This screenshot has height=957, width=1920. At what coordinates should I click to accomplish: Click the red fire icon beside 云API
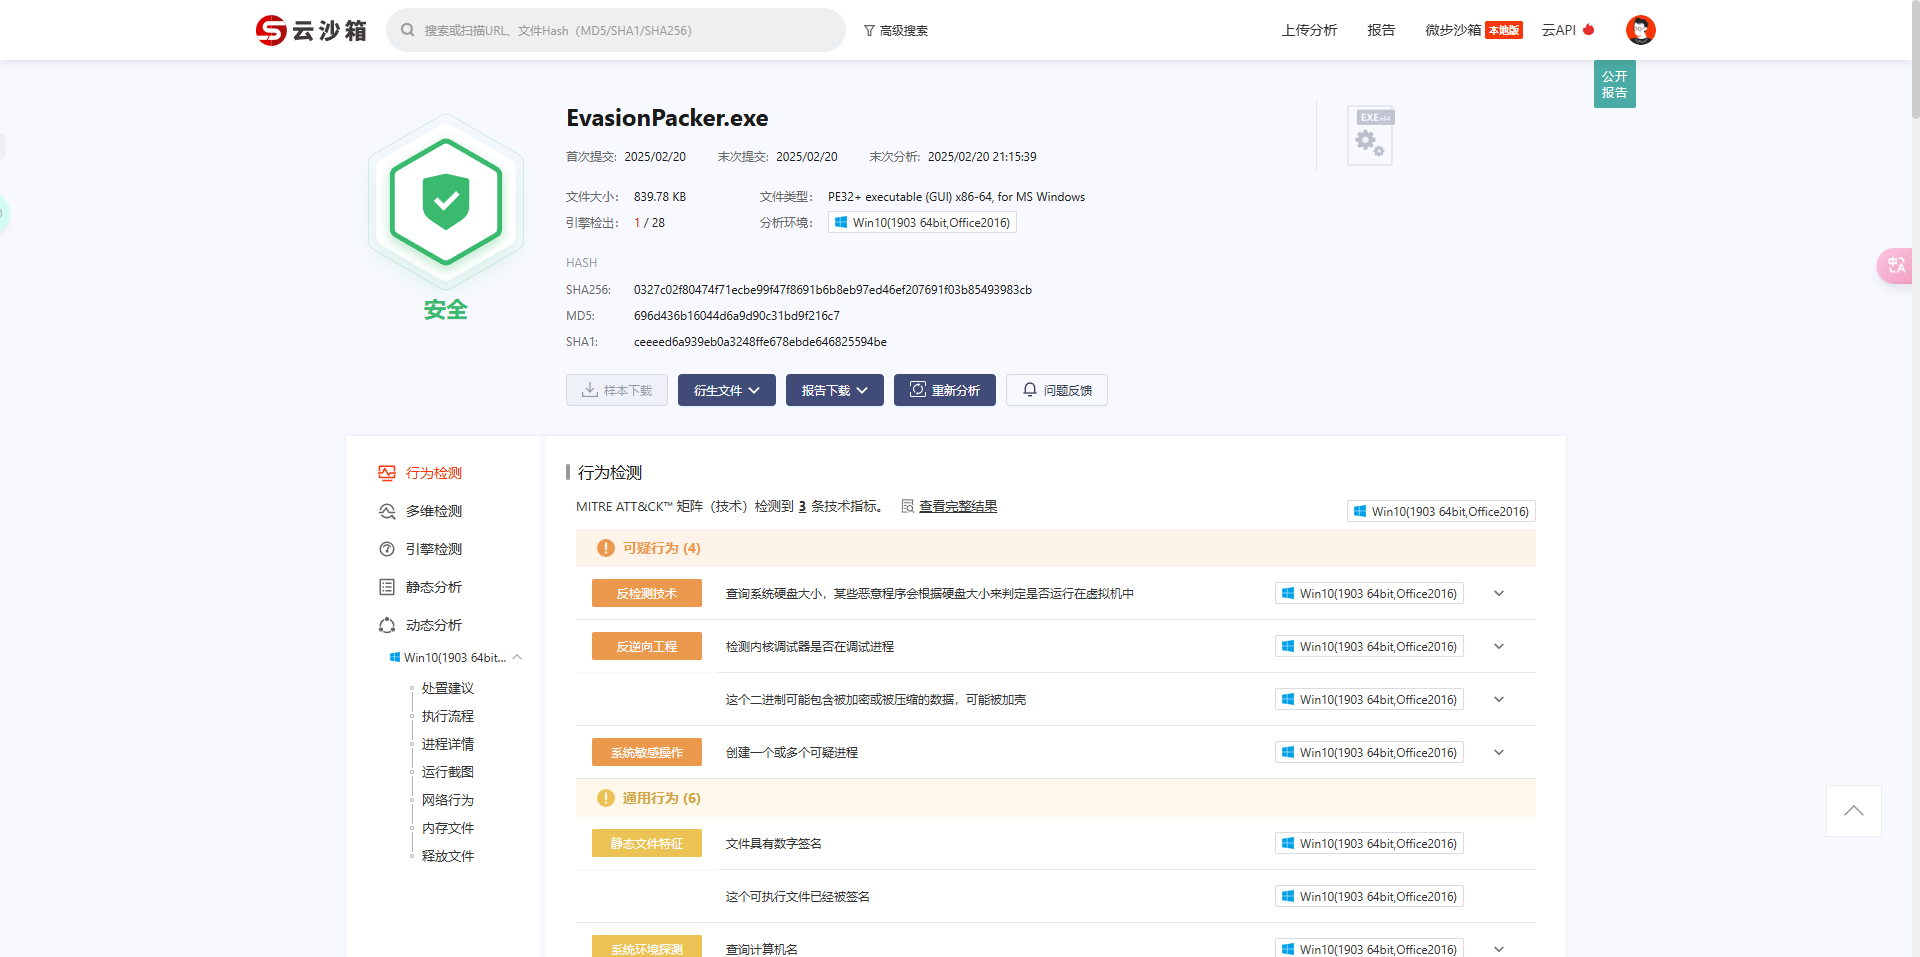(1589, 29)
